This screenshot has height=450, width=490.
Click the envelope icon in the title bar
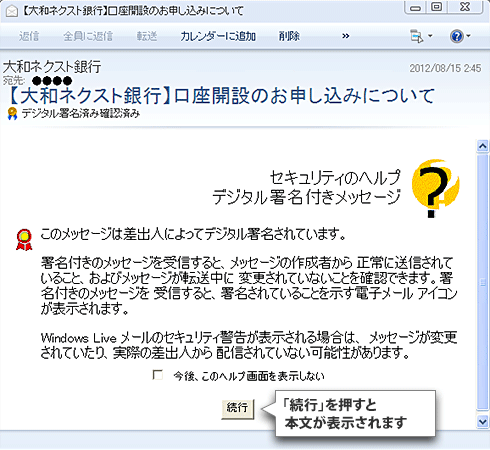[12, 11]
